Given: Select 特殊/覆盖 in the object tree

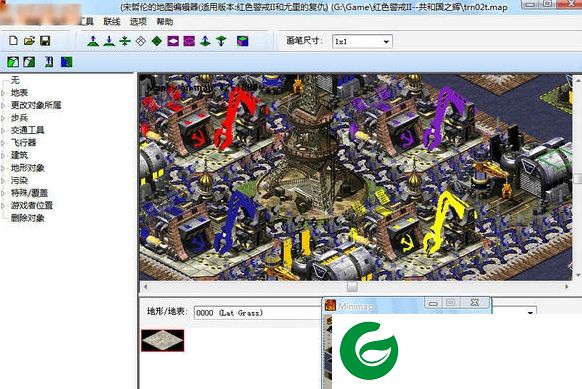Looking at the screenshot, I should pyautogui.click(x=29, y=193).
